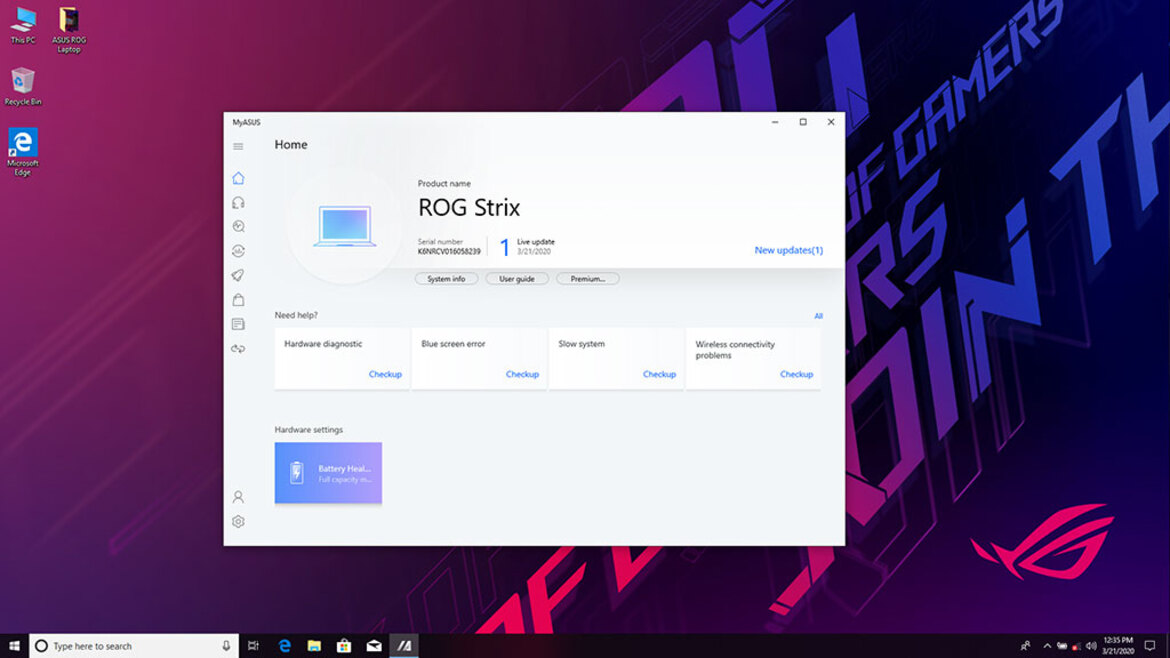Click the Live update label text

pos(536,242)
